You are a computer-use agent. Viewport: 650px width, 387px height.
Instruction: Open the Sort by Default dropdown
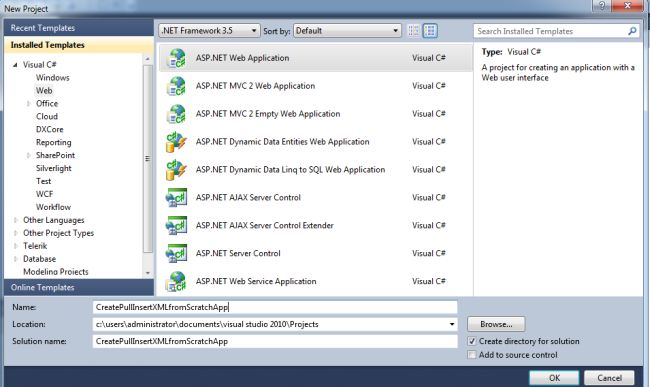tap(347, 31)
